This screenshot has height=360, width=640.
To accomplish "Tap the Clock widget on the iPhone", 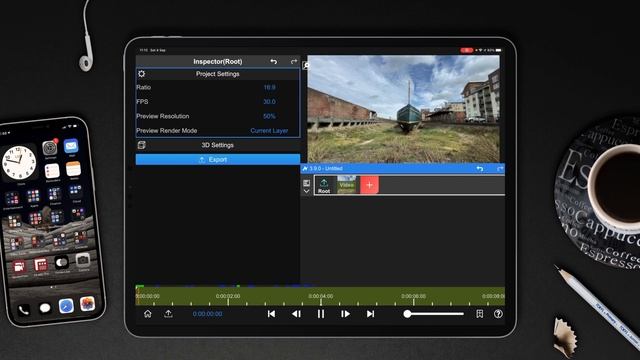I will [x=19, y=163].
